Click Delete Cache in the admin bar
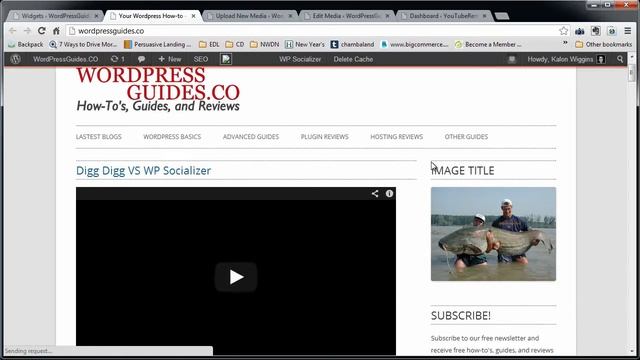 [x=353, y=59]
